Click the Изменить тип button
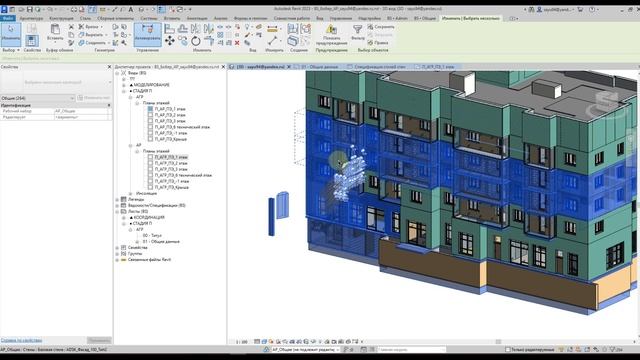The image size is (640, 360). (x=94, y=98)
